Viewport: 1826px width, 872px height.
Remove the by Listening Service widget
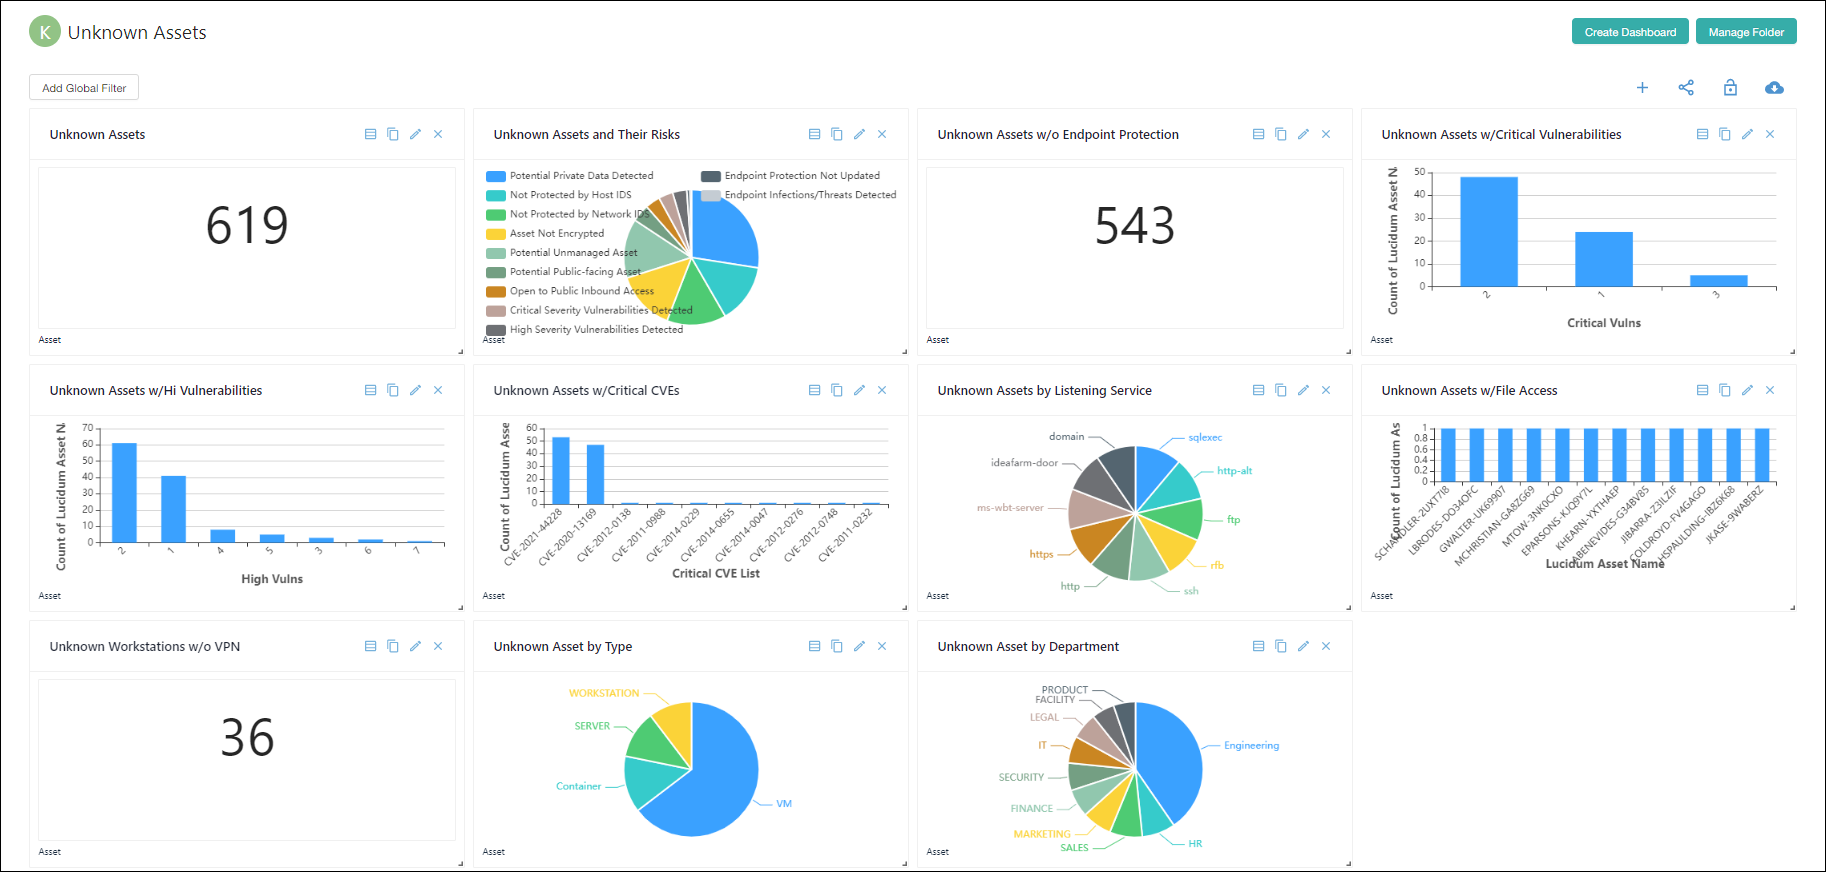[1326, 390]
